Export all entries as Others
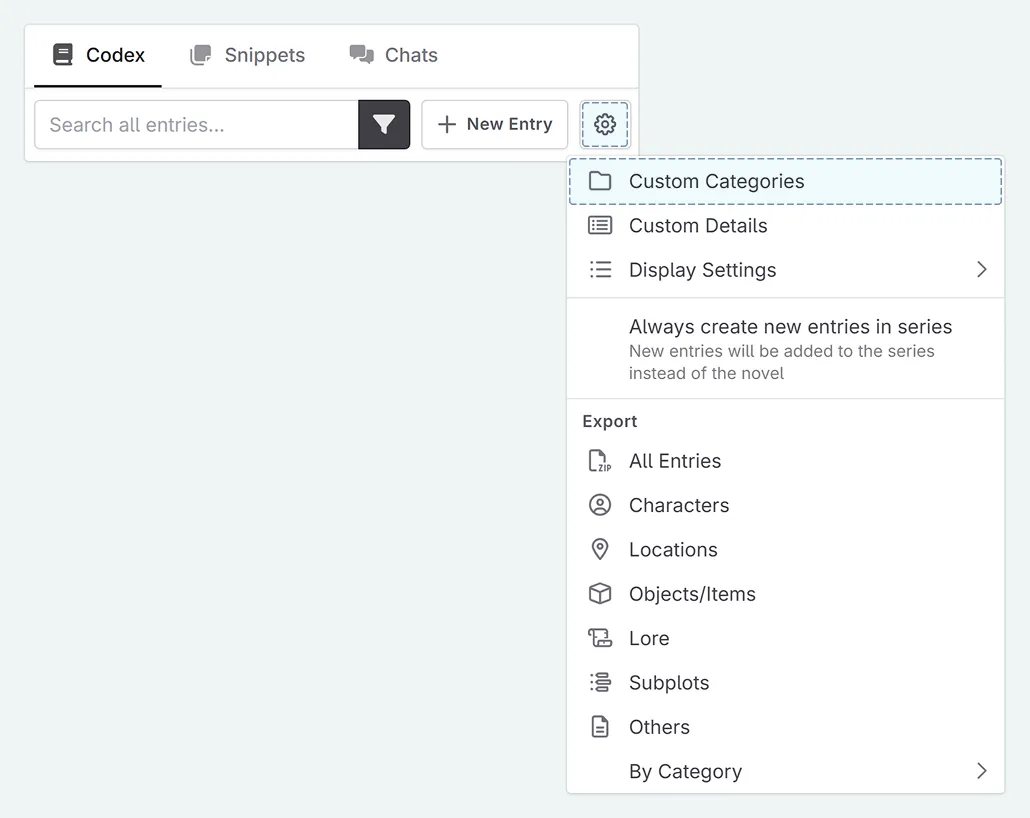The image size is (1030, 818). [x=658, y=727]
